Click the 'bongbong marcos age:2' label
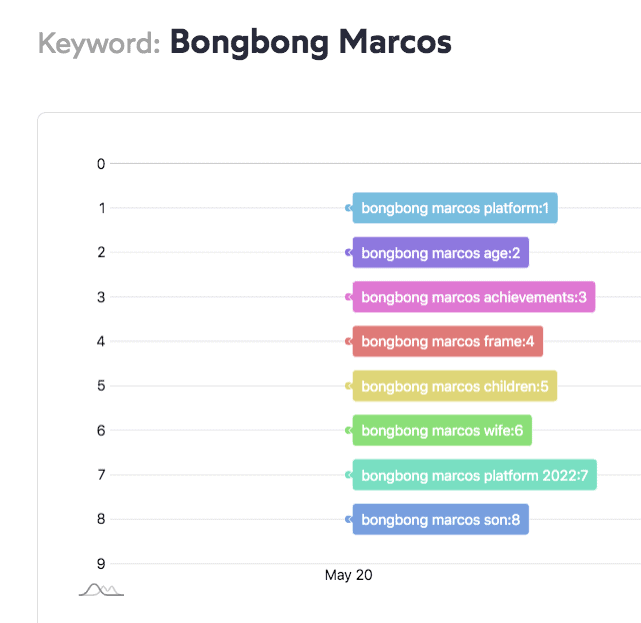 pos(440,253)
